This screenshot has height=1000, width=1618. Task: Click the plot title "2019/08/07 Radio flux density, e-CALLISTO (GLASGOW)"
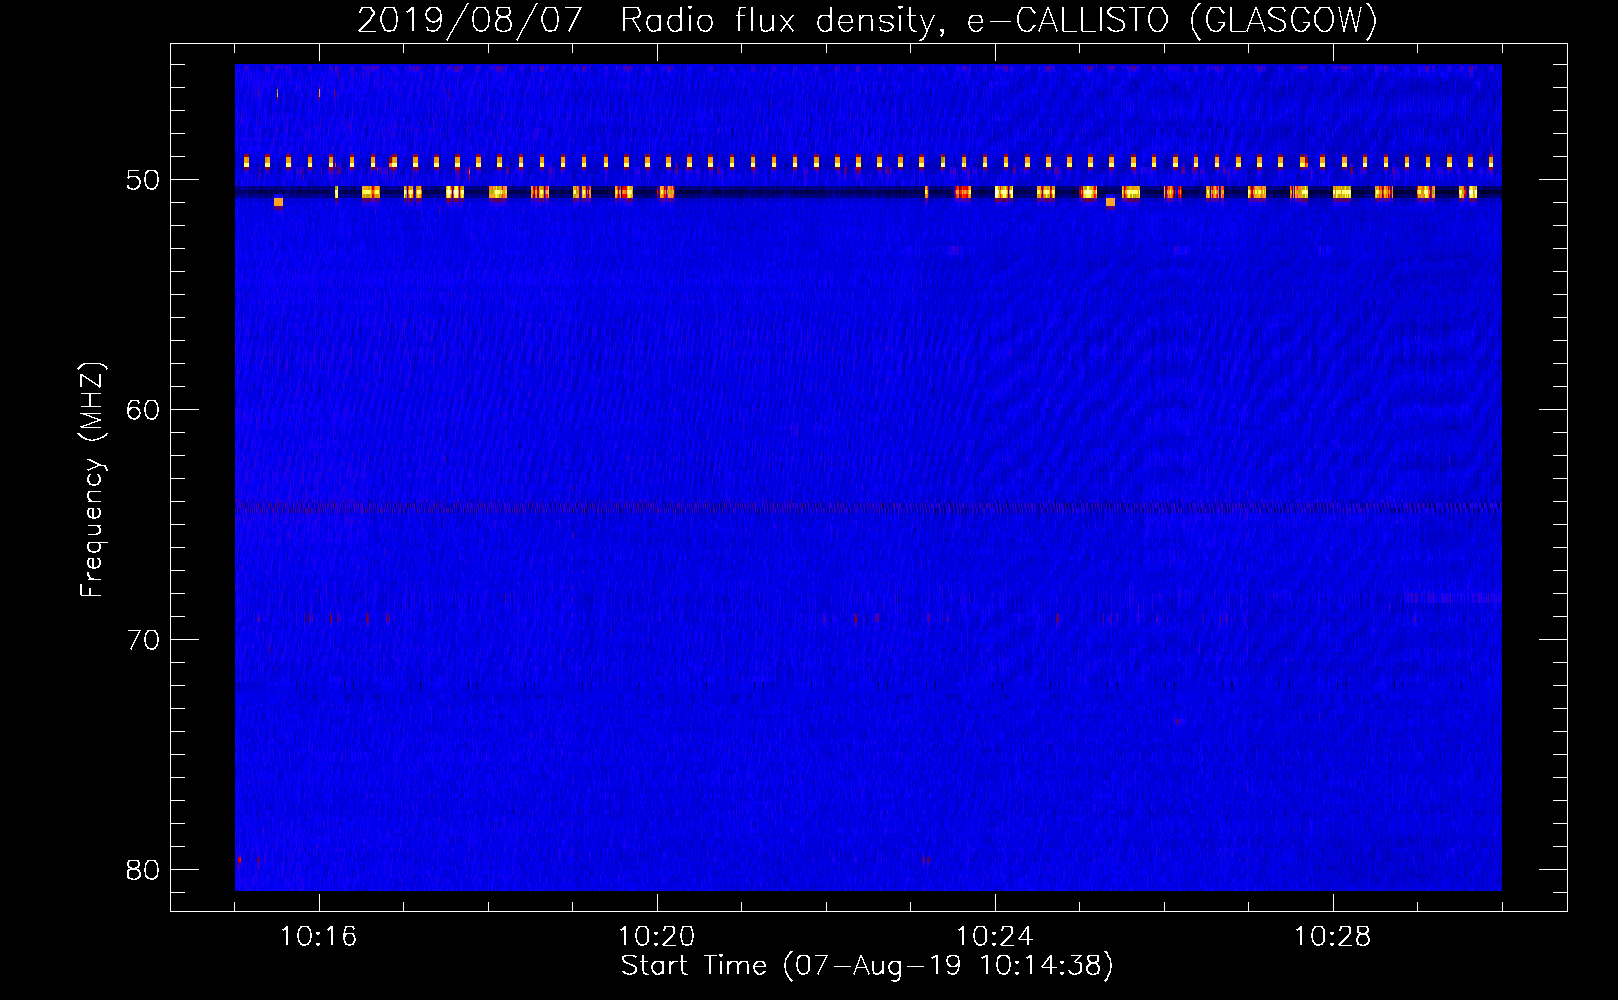pos(867,20)
